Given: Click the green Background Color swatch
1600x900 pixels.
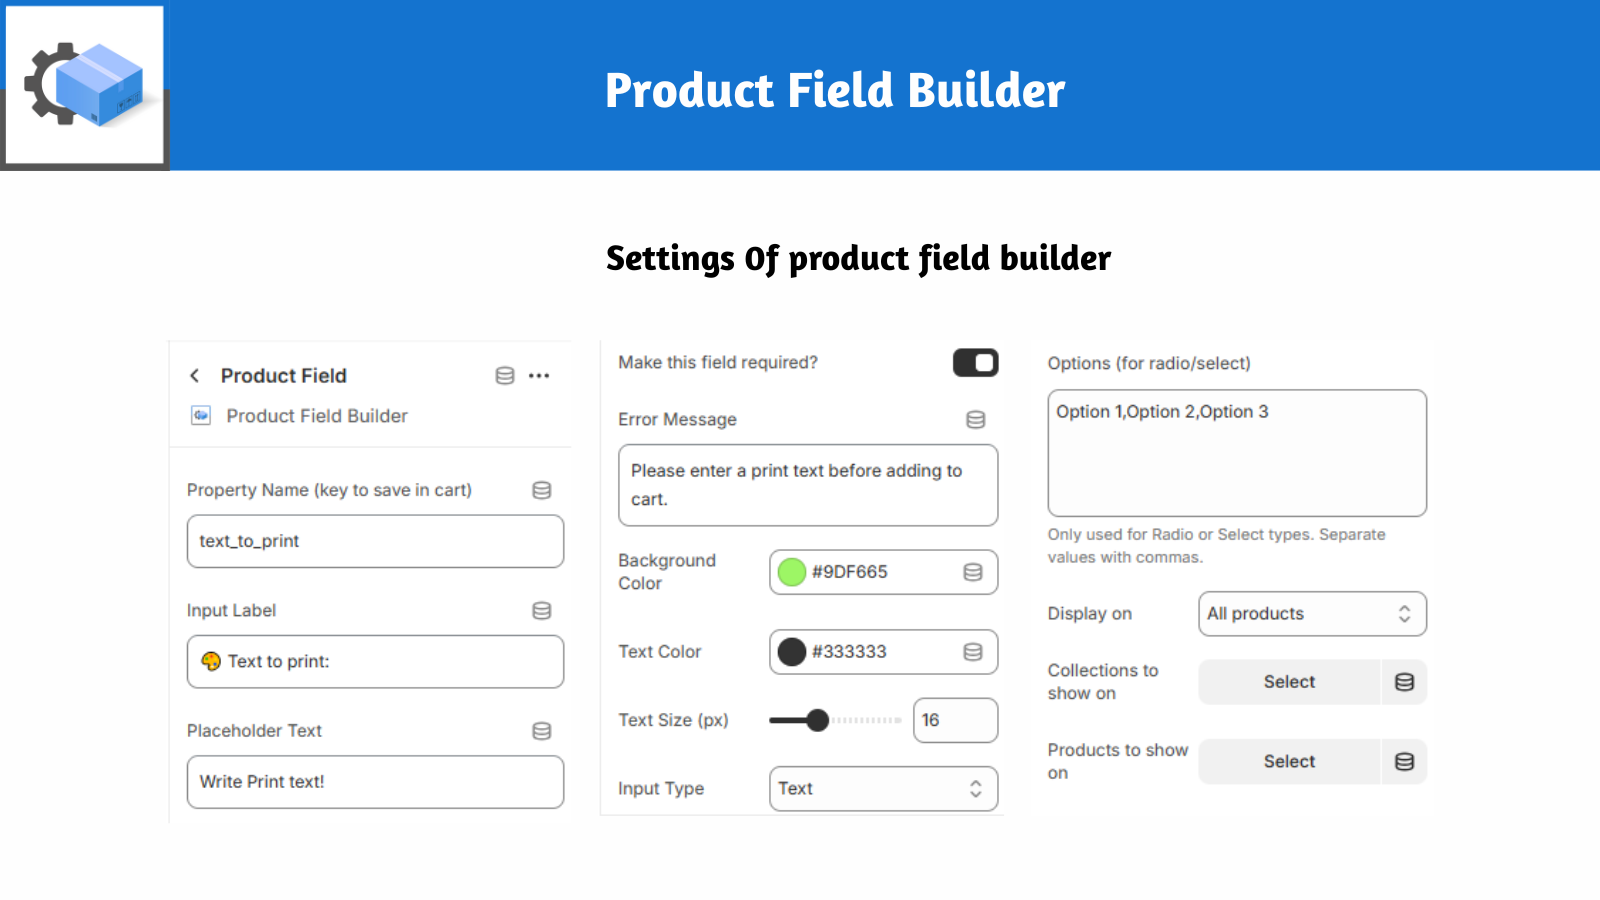Looking at the screenshot, I should (792, 572).
